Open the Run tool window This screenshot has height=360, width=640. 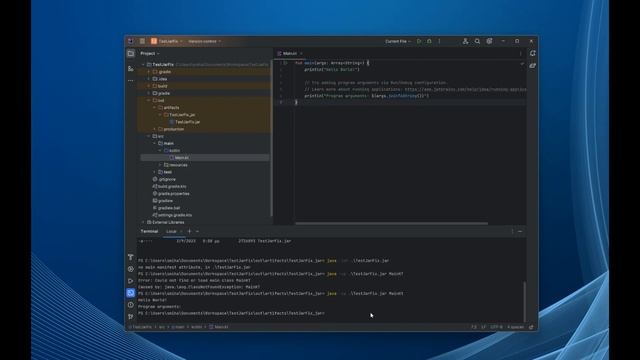pos(131,281)
